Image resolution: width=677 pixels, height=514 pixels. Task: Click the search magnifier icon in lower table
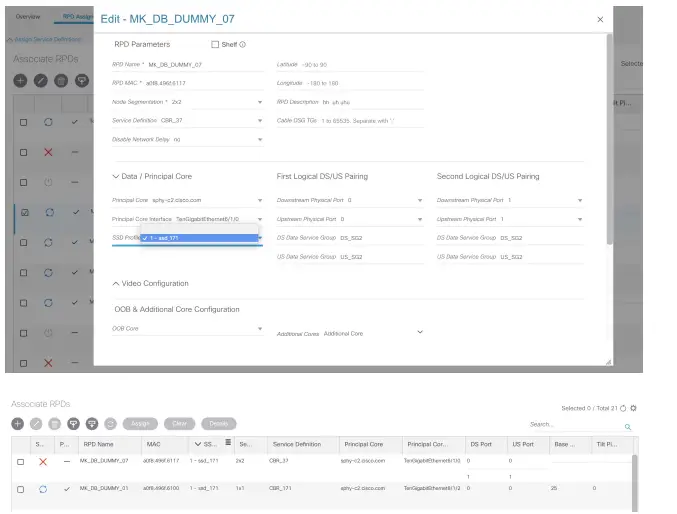(x=628, y=426)
